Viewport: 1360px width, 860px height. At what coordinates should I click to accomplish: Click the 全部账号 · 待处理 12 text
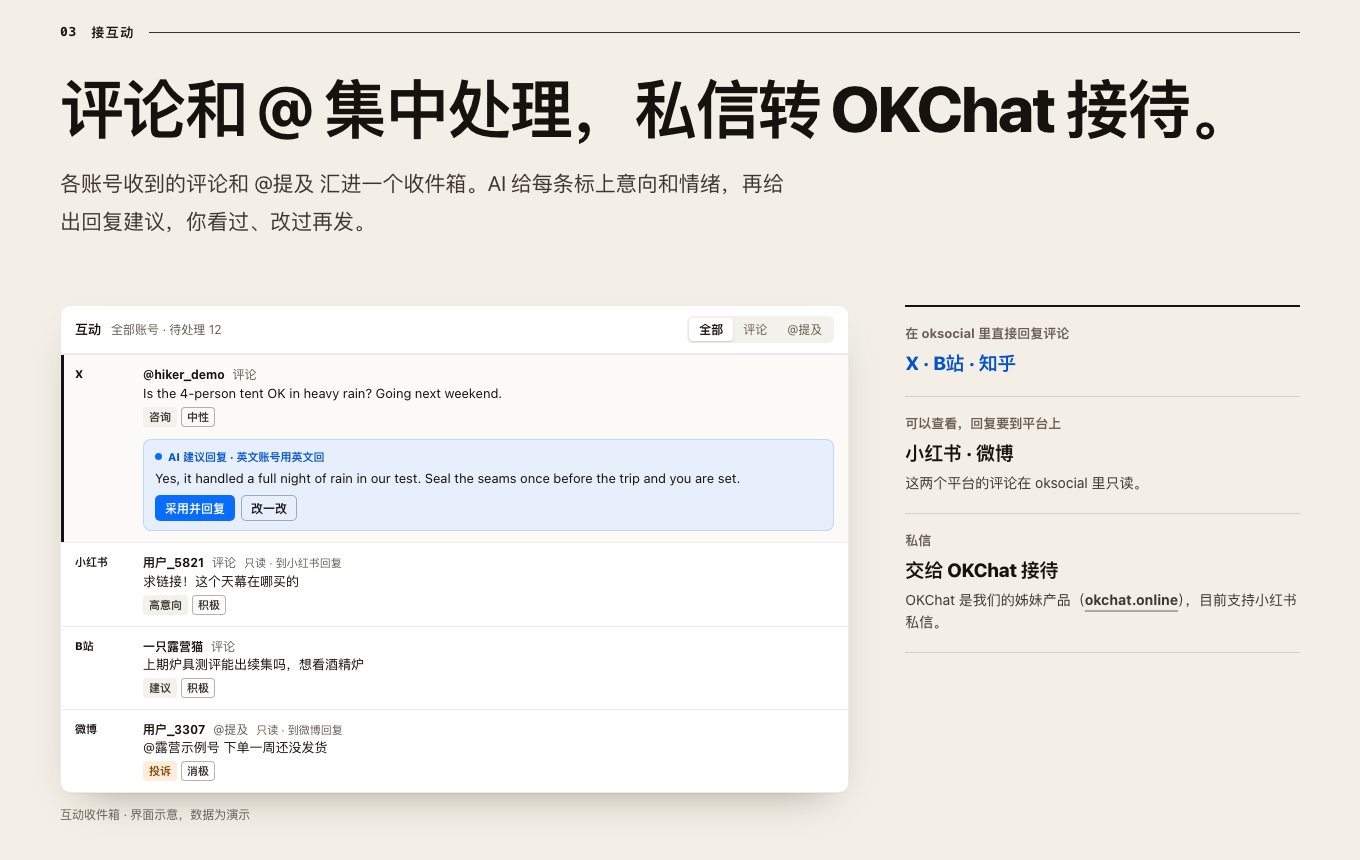tap(166, 329)
